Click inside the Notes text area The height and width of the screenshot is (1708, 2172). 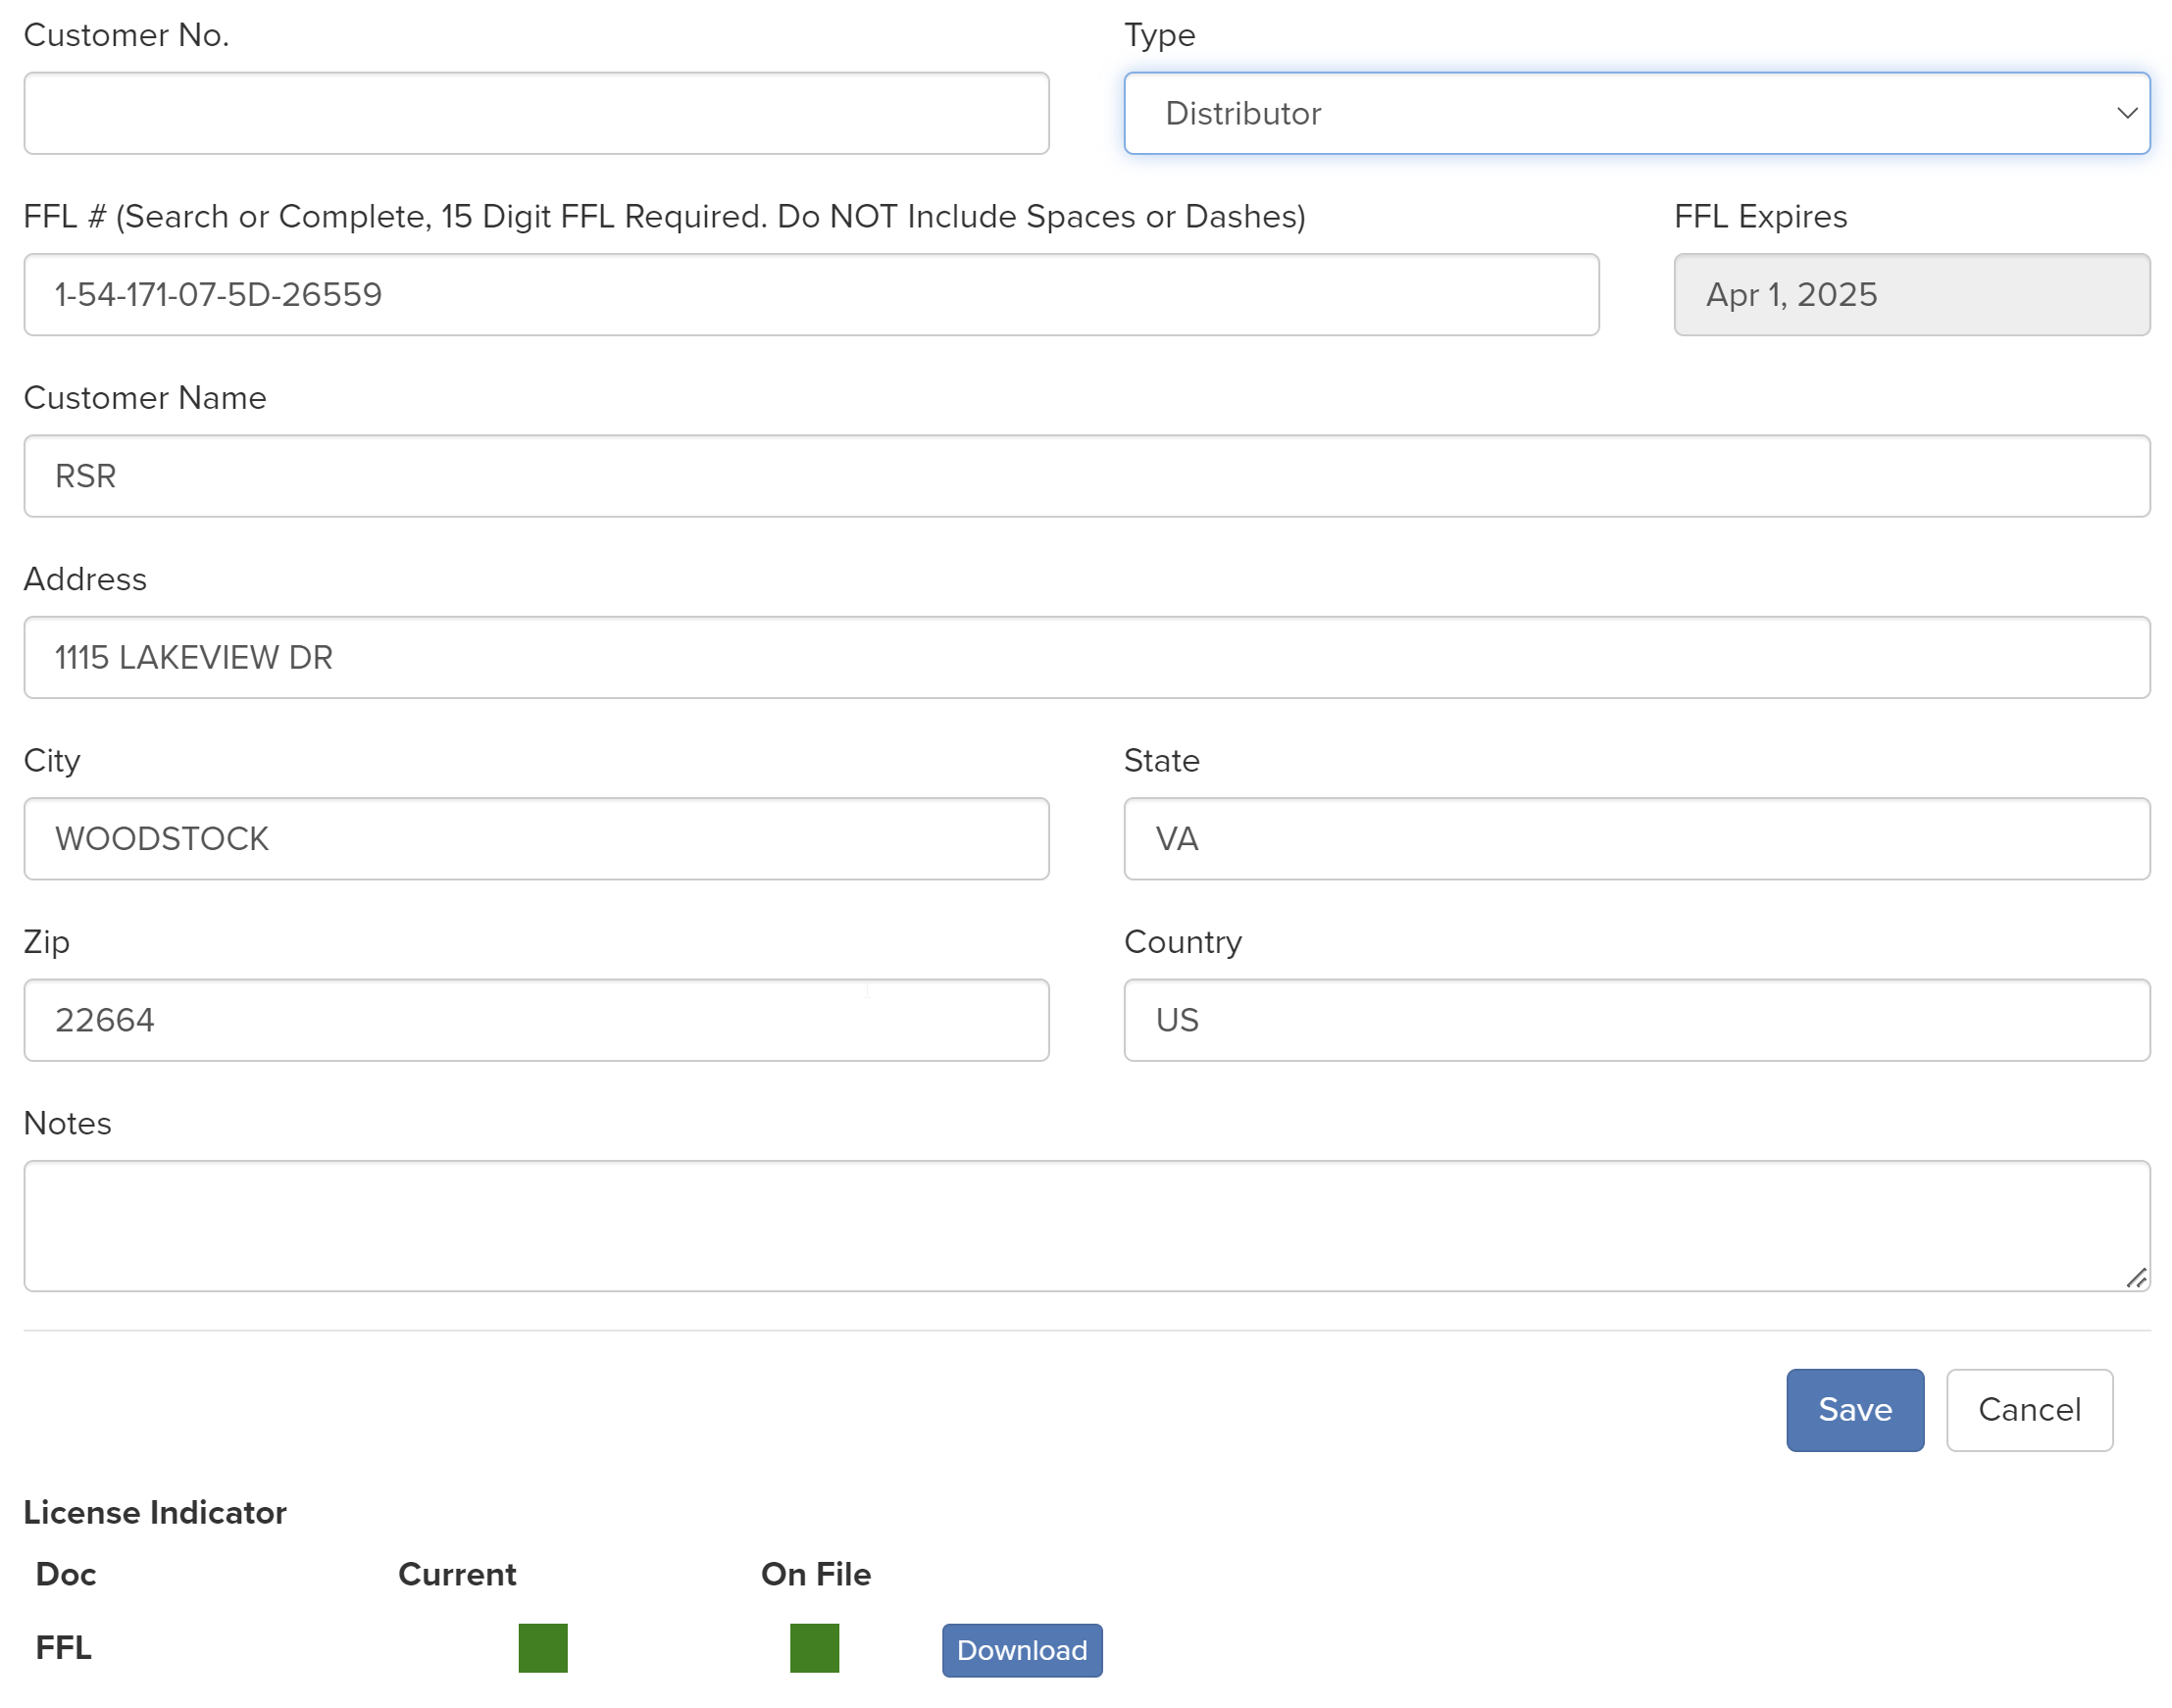click(1086, 1225)
